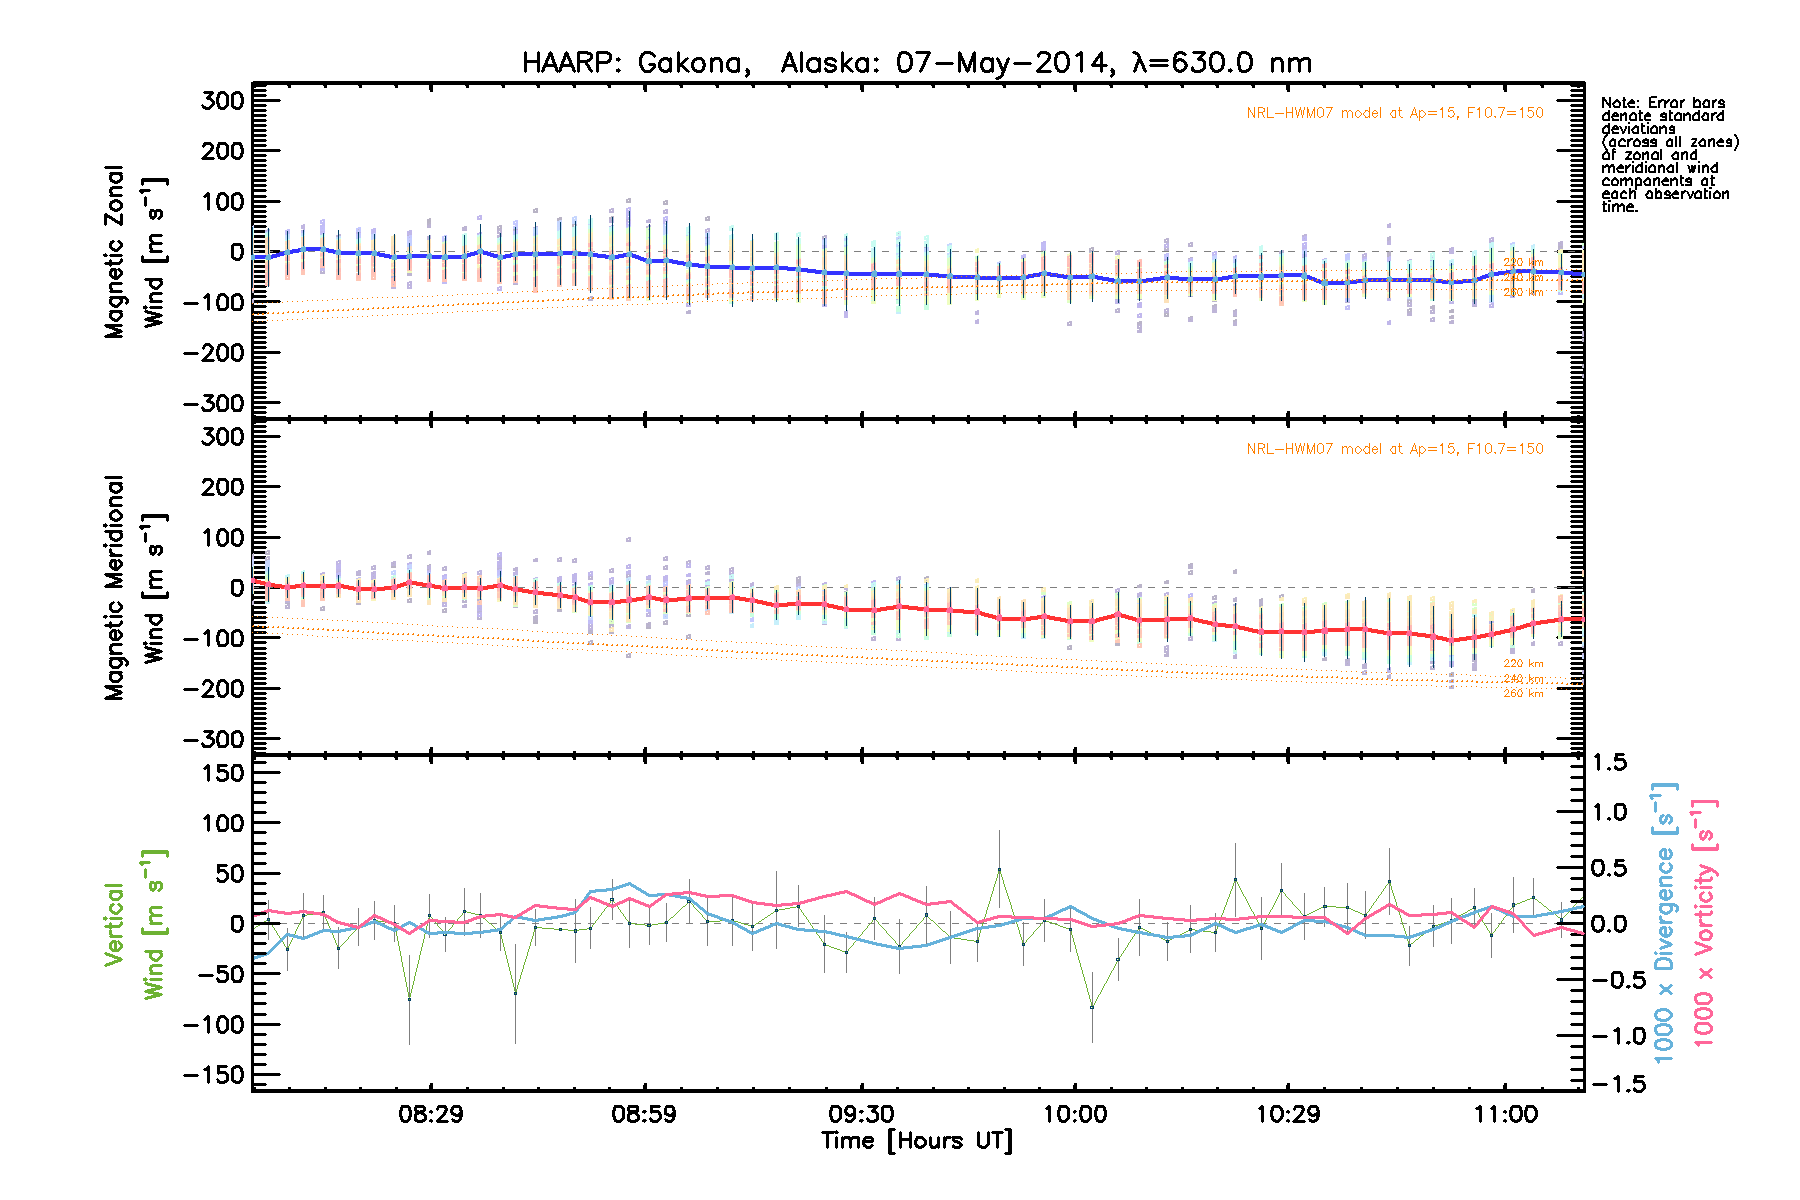
Task: Click the NRL-HWM07 model label in meridional panel
Action: 1394,449
